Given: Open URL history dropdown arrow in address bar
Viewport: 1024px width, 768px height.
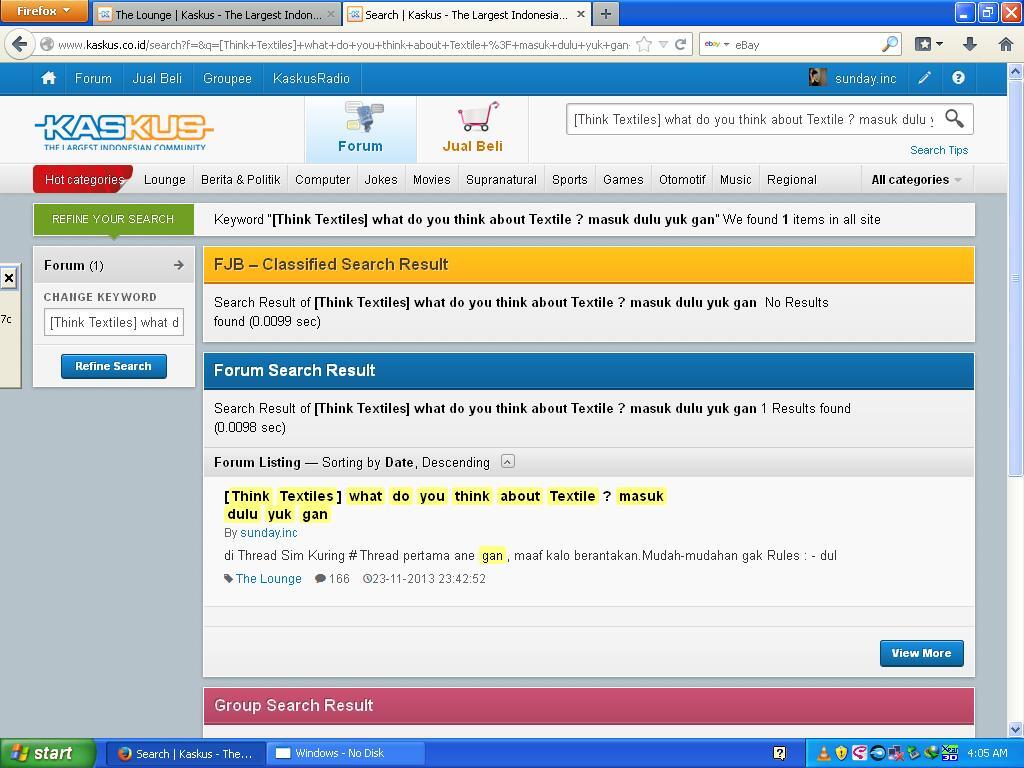Looking at the screenshot, I should pos(663,44).
